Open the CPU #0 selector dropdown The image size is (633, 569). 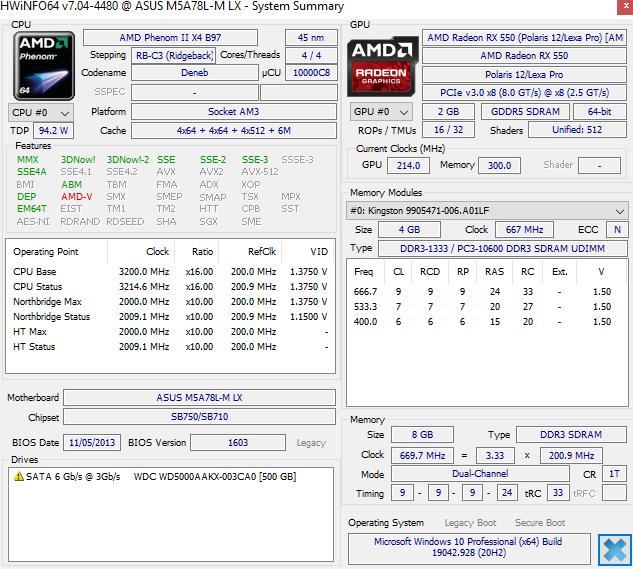click(41, 113)
